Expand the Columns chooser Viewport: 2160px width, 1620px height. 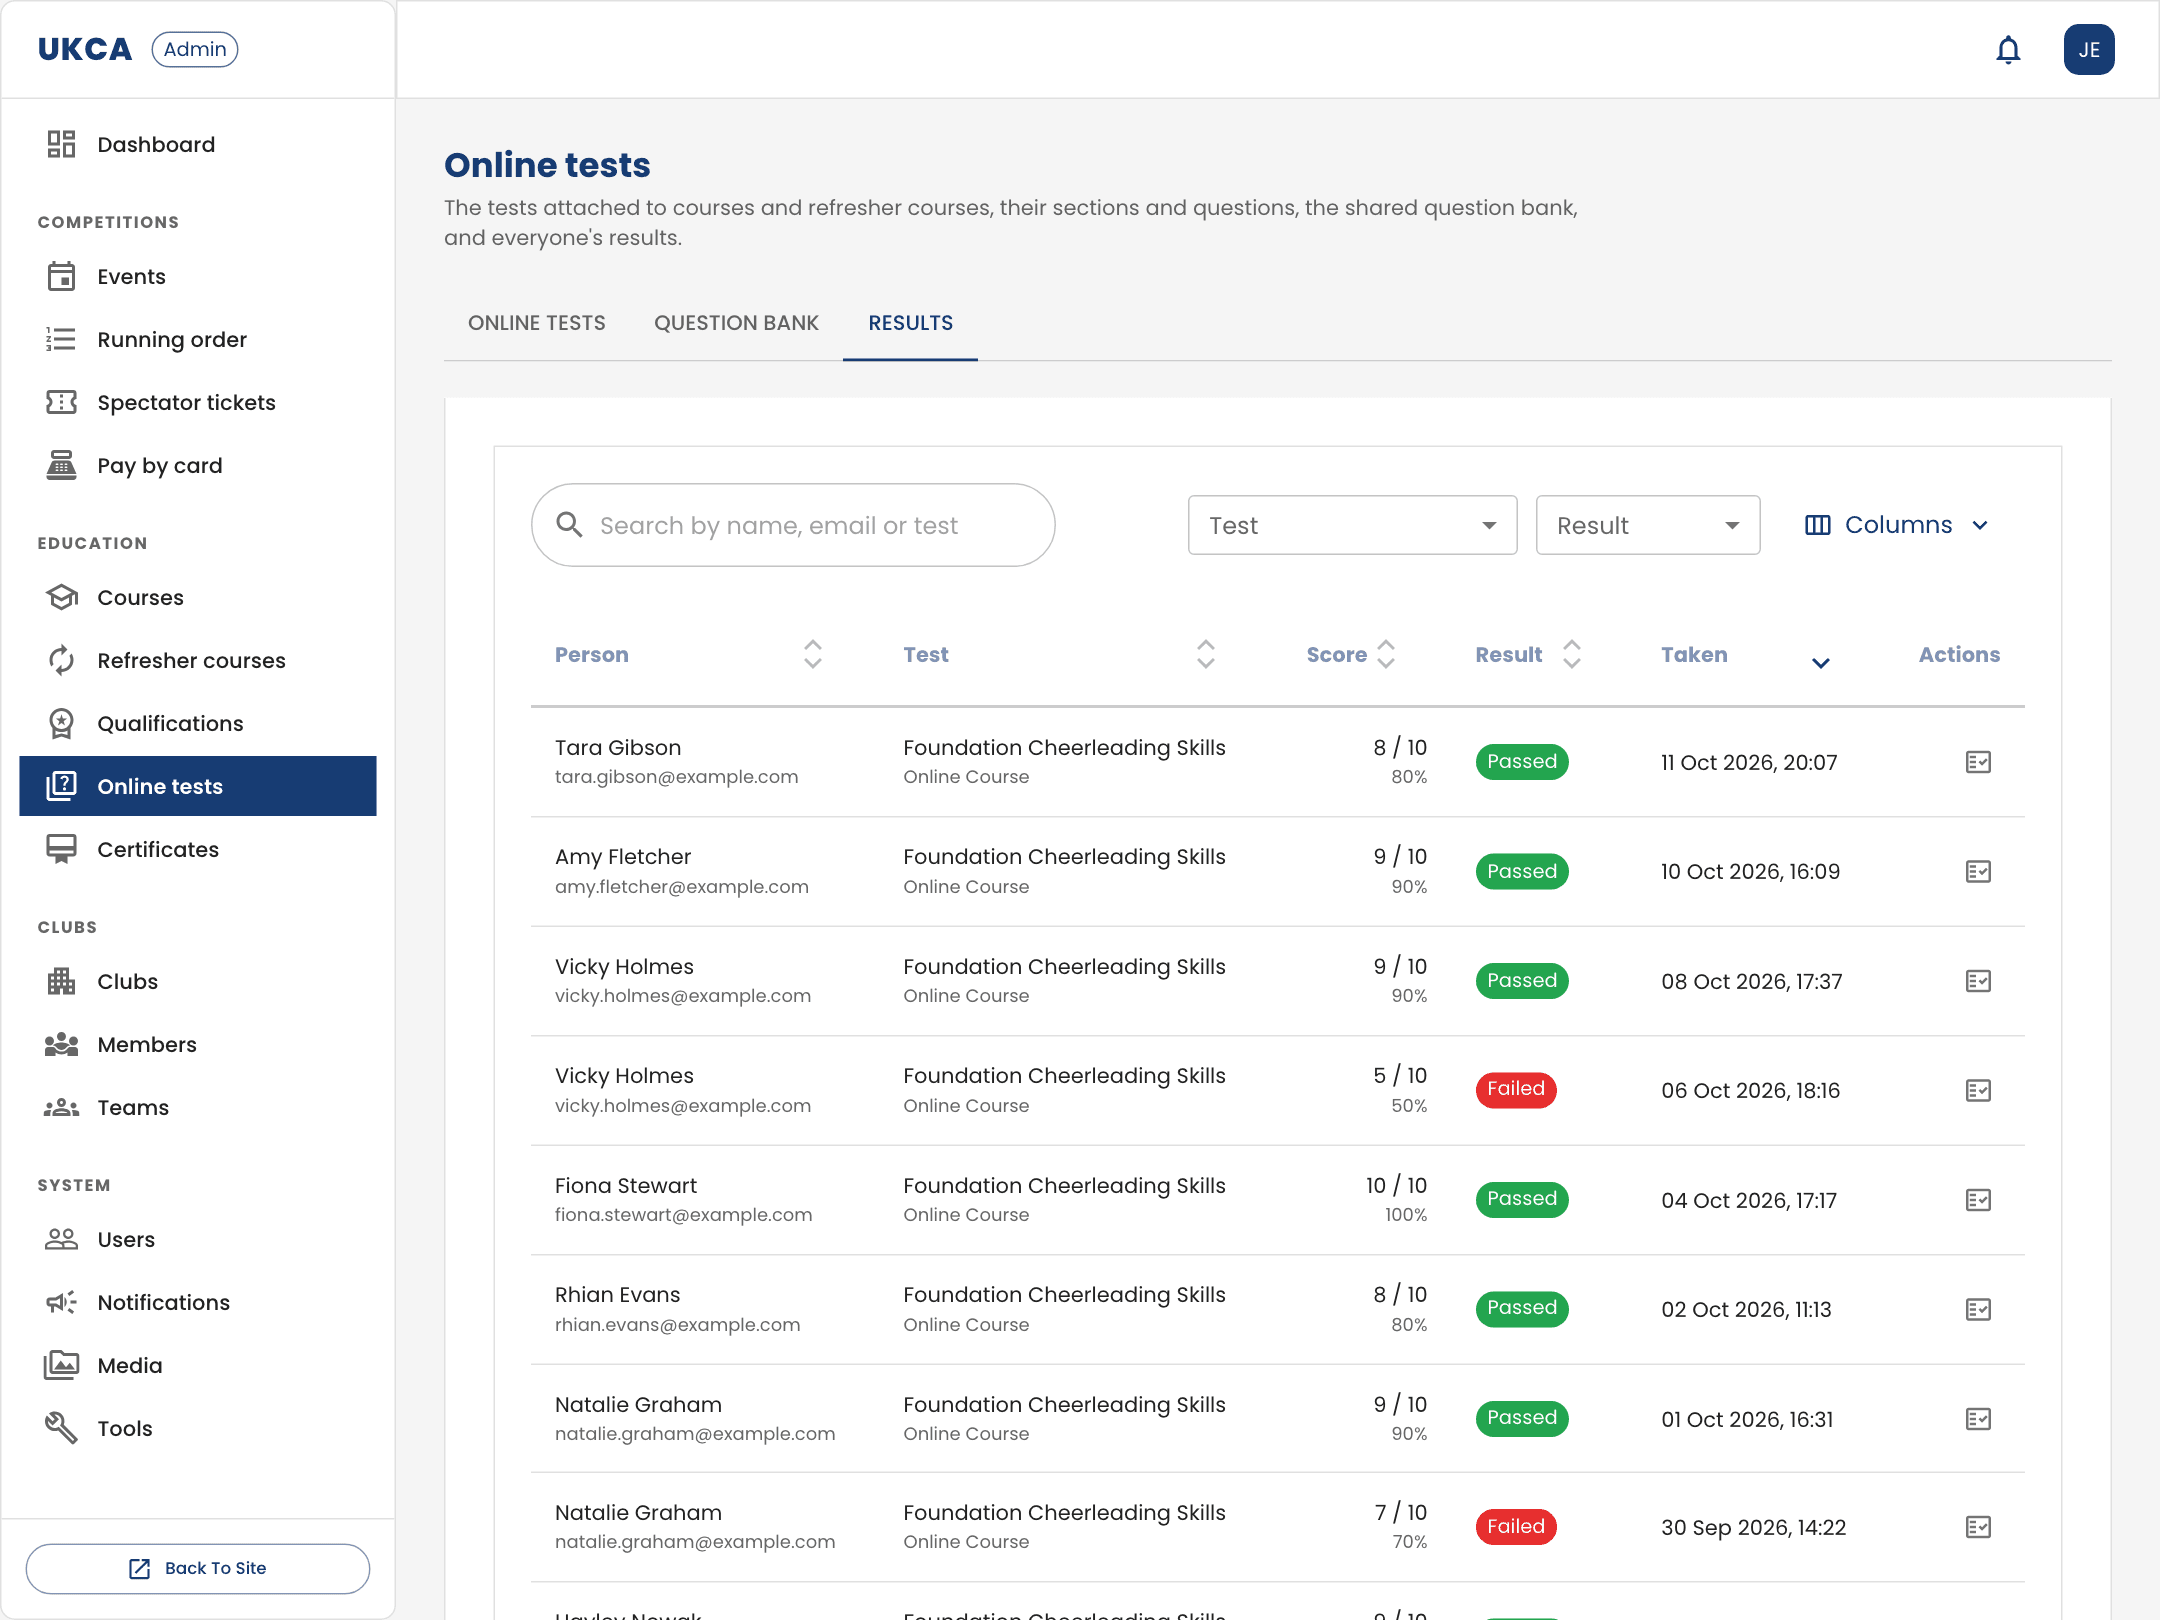(x=1897, y=525)
